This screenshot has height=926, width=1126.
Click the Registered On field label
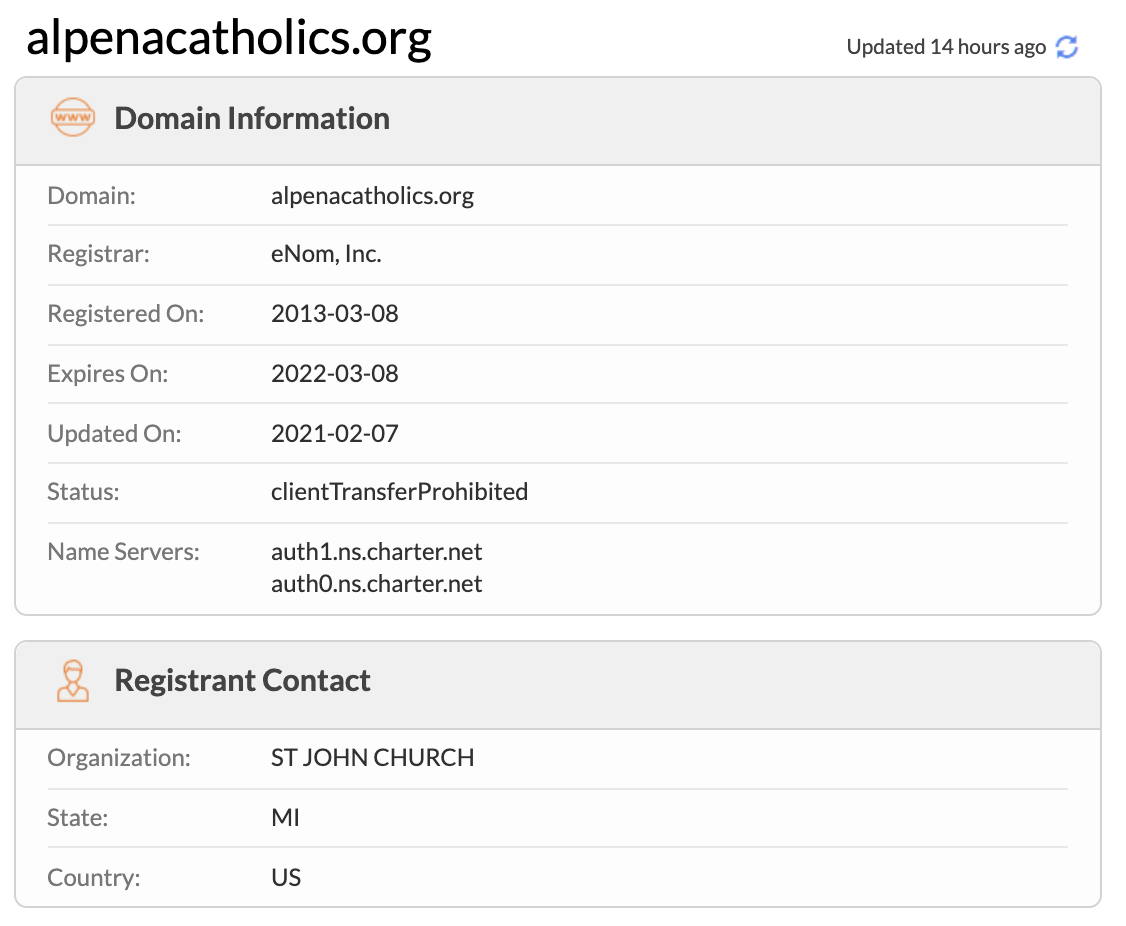point(126,314)
